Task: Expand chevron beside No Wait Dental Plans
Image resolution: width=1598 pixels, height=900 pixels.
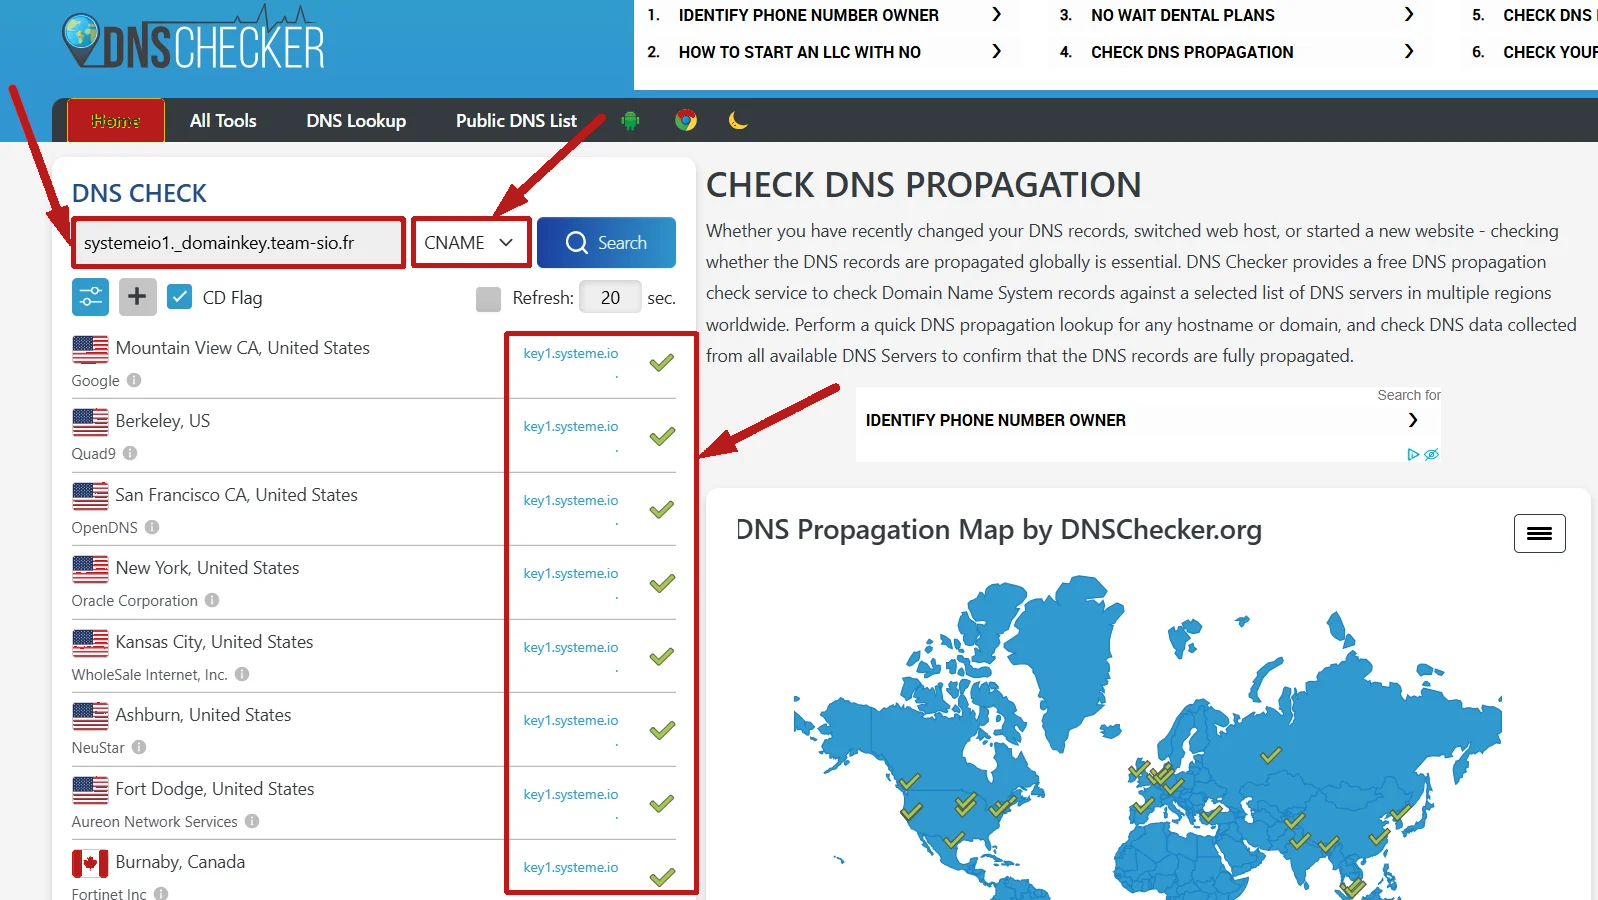Action: point(1409,14)
